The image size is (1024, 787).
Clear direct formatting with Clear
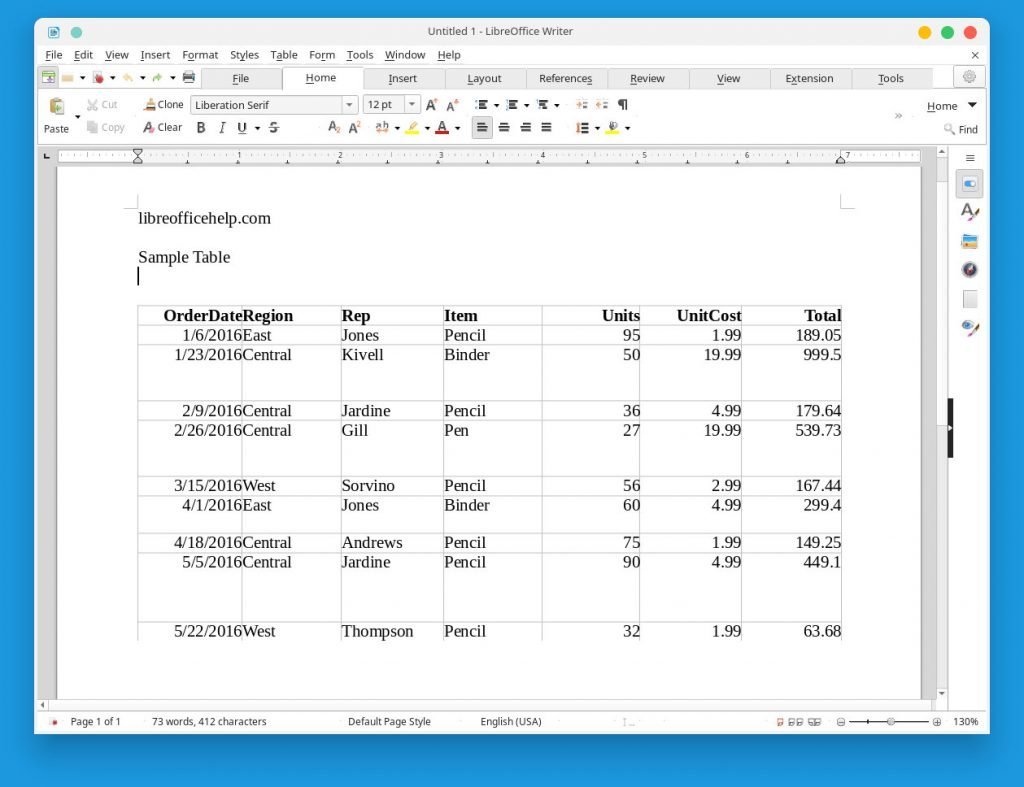click(163, 127)
